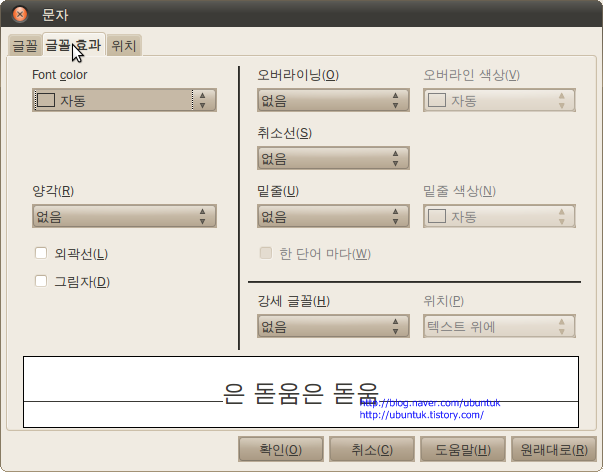Open the 위치 tab
Image resolution: width=603 pixels, height=472 pixels.
pyautogui.click(x=124, y=45)
